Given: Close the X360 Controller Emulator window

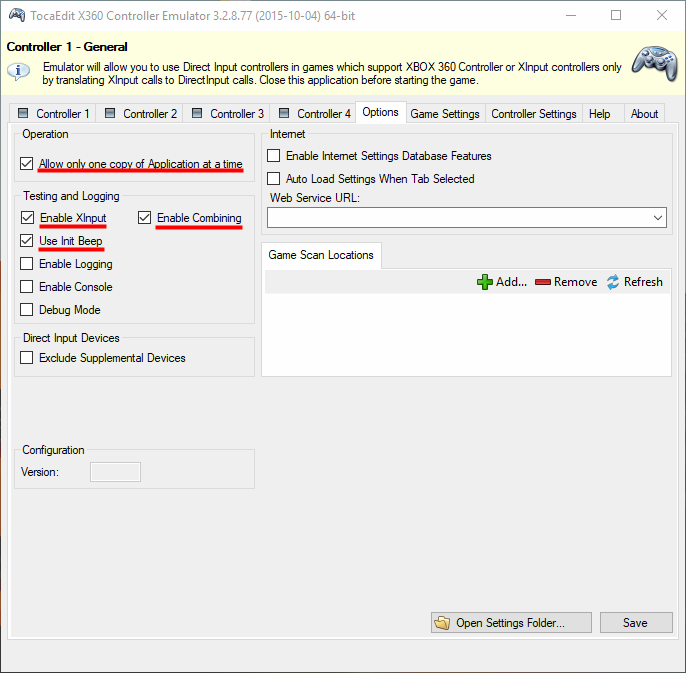Looking at the screenshot, I should pyautogui.click(x=662, y=15).
